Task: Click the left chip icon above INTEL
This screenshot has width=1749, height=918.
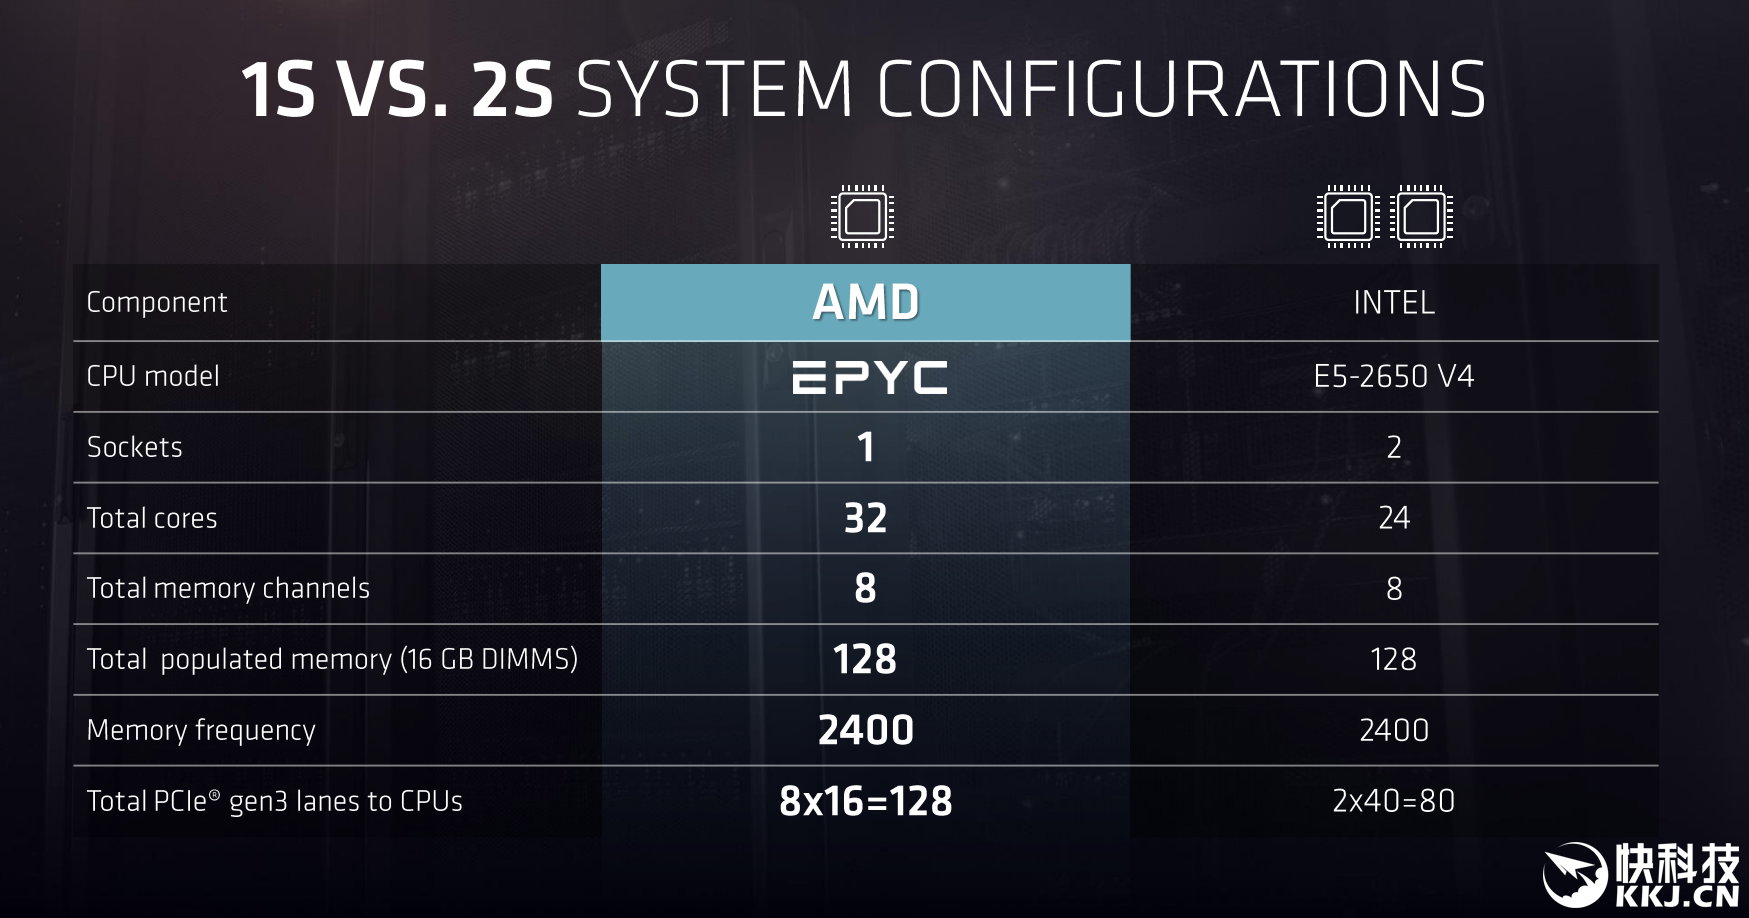Action: tap(1348, 216)
